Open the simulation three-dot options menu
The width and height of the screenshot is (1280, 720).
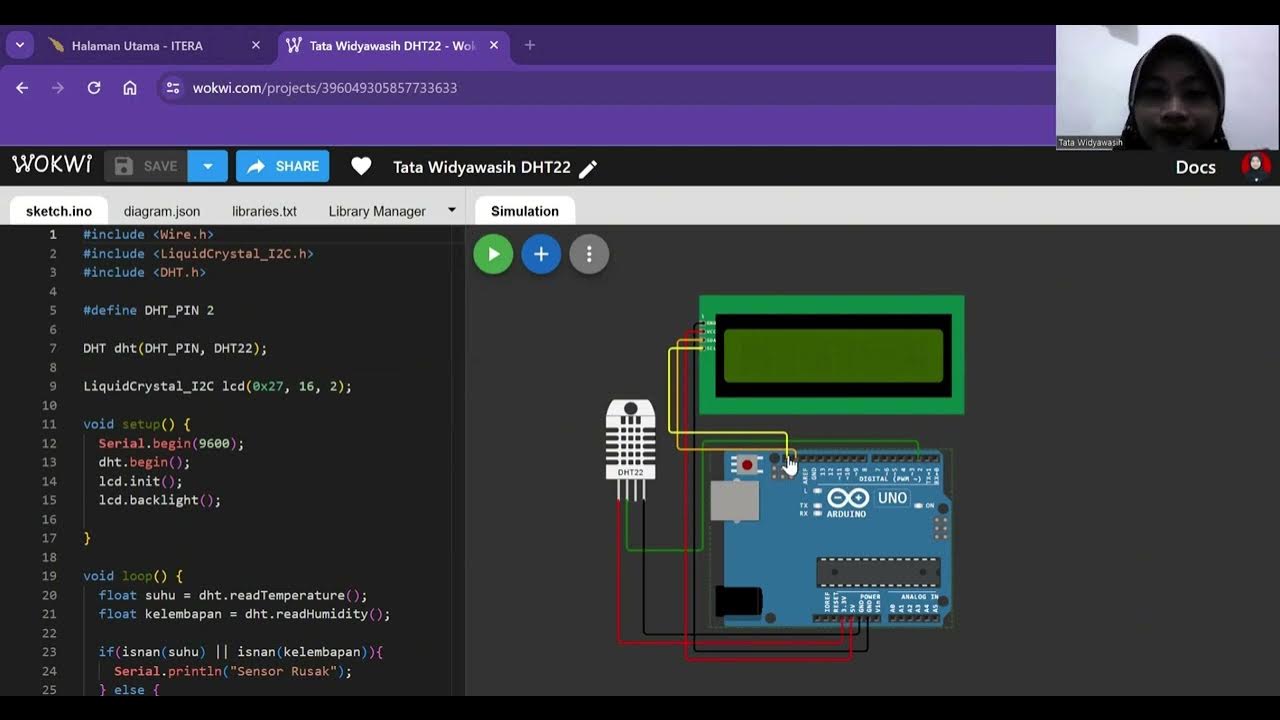point(589,254)
